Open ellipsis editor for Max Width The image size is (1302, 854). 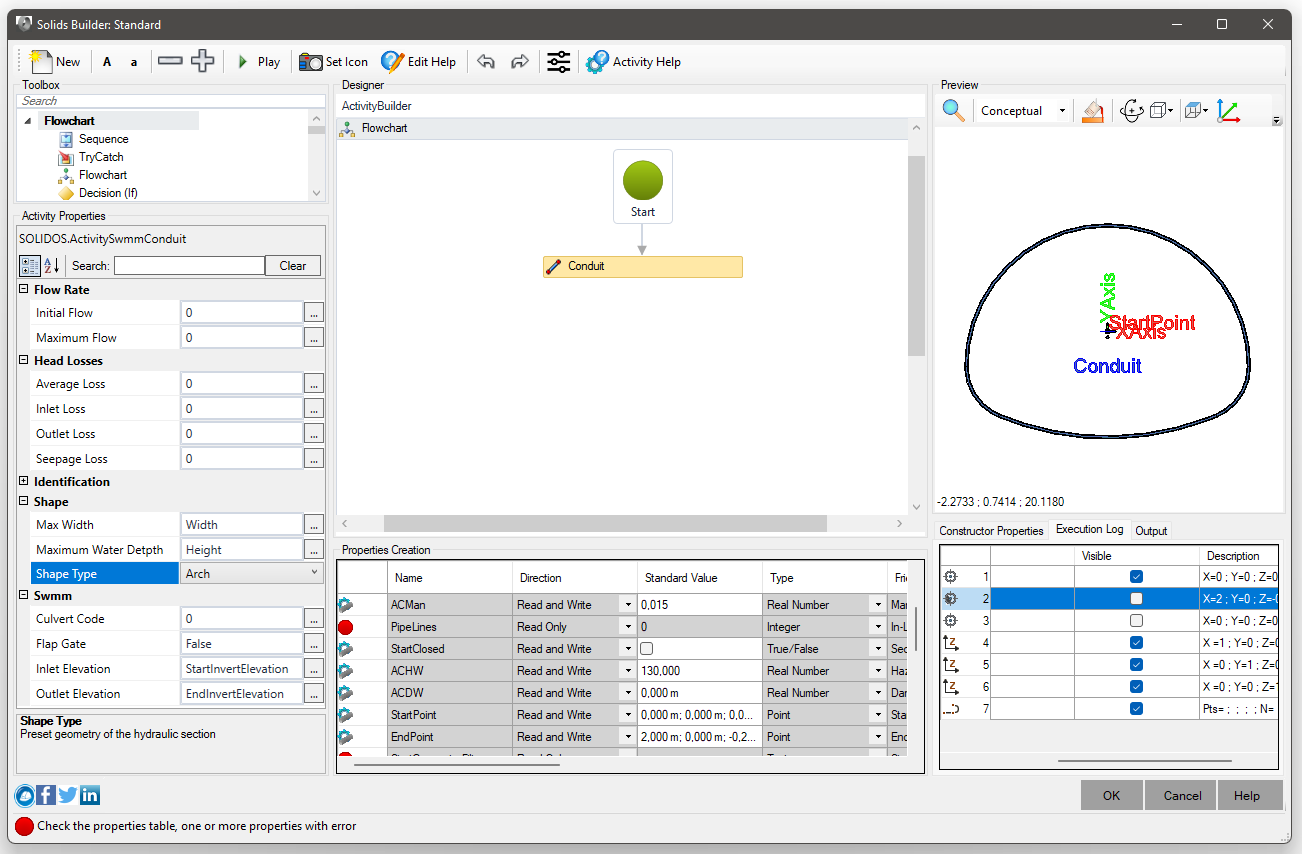[x=314, y=525]
